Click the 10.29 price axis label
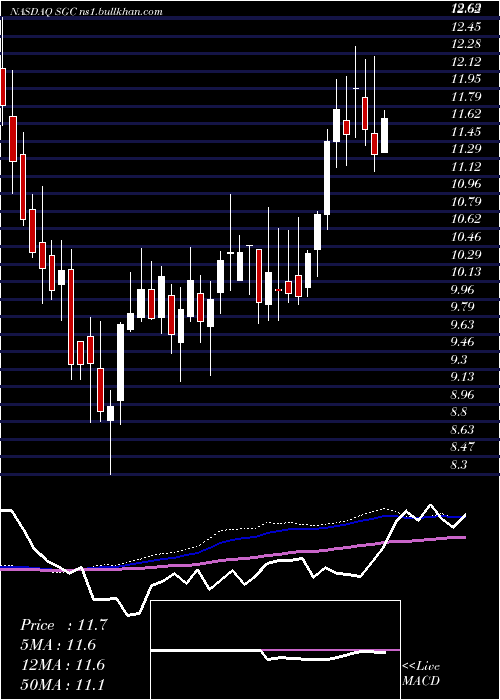Screen dimensions: 500x700 pyautogui.click(x=466, y=254)
